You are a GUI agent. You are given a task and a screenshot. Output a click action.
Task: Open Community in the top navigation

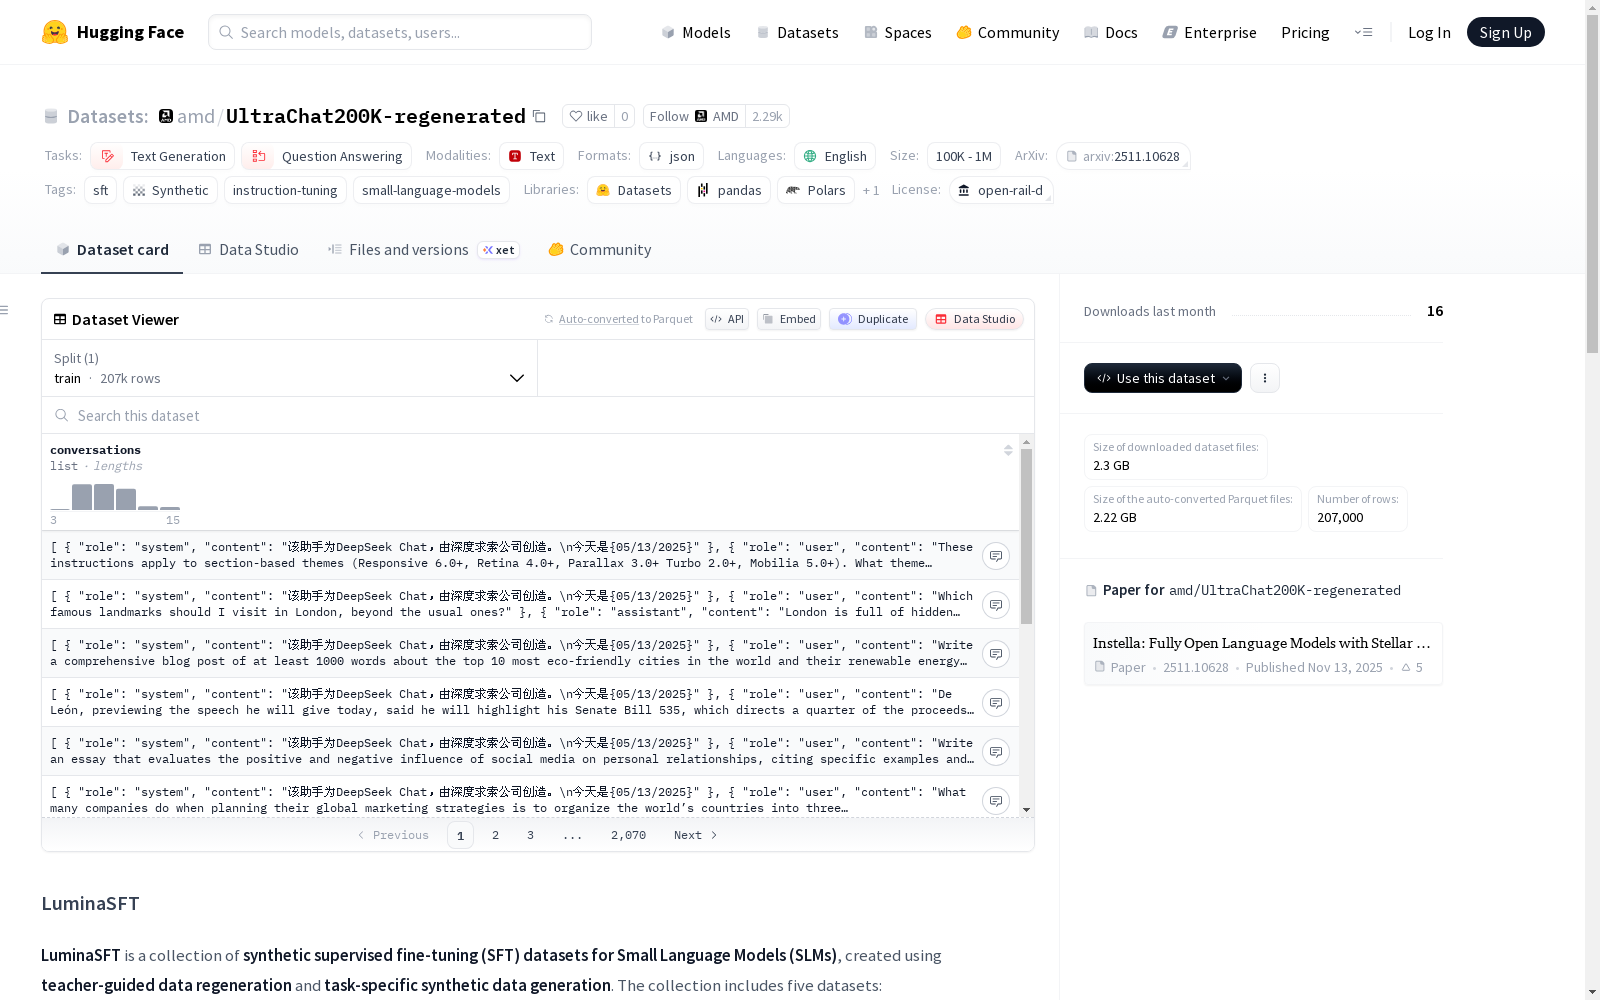(x=1008, y=32)
